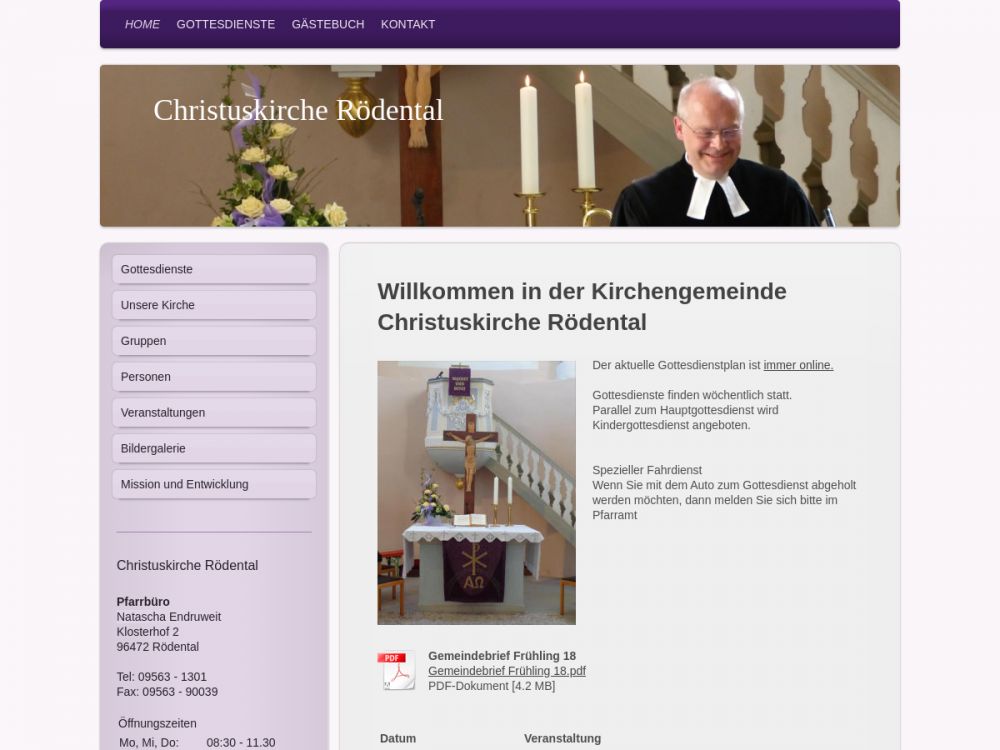The height and width of the screenshot is (750, 1000).
Task: Click the Christuskirche Rödental banner title
Action: coord(298,110)
